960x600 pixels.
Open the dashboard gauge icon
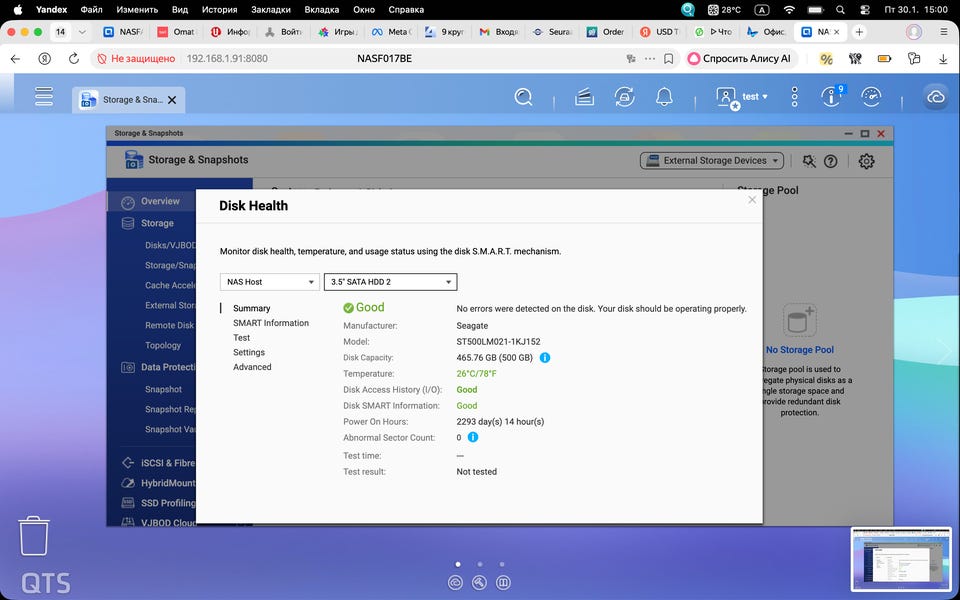(x=871, y=97)
